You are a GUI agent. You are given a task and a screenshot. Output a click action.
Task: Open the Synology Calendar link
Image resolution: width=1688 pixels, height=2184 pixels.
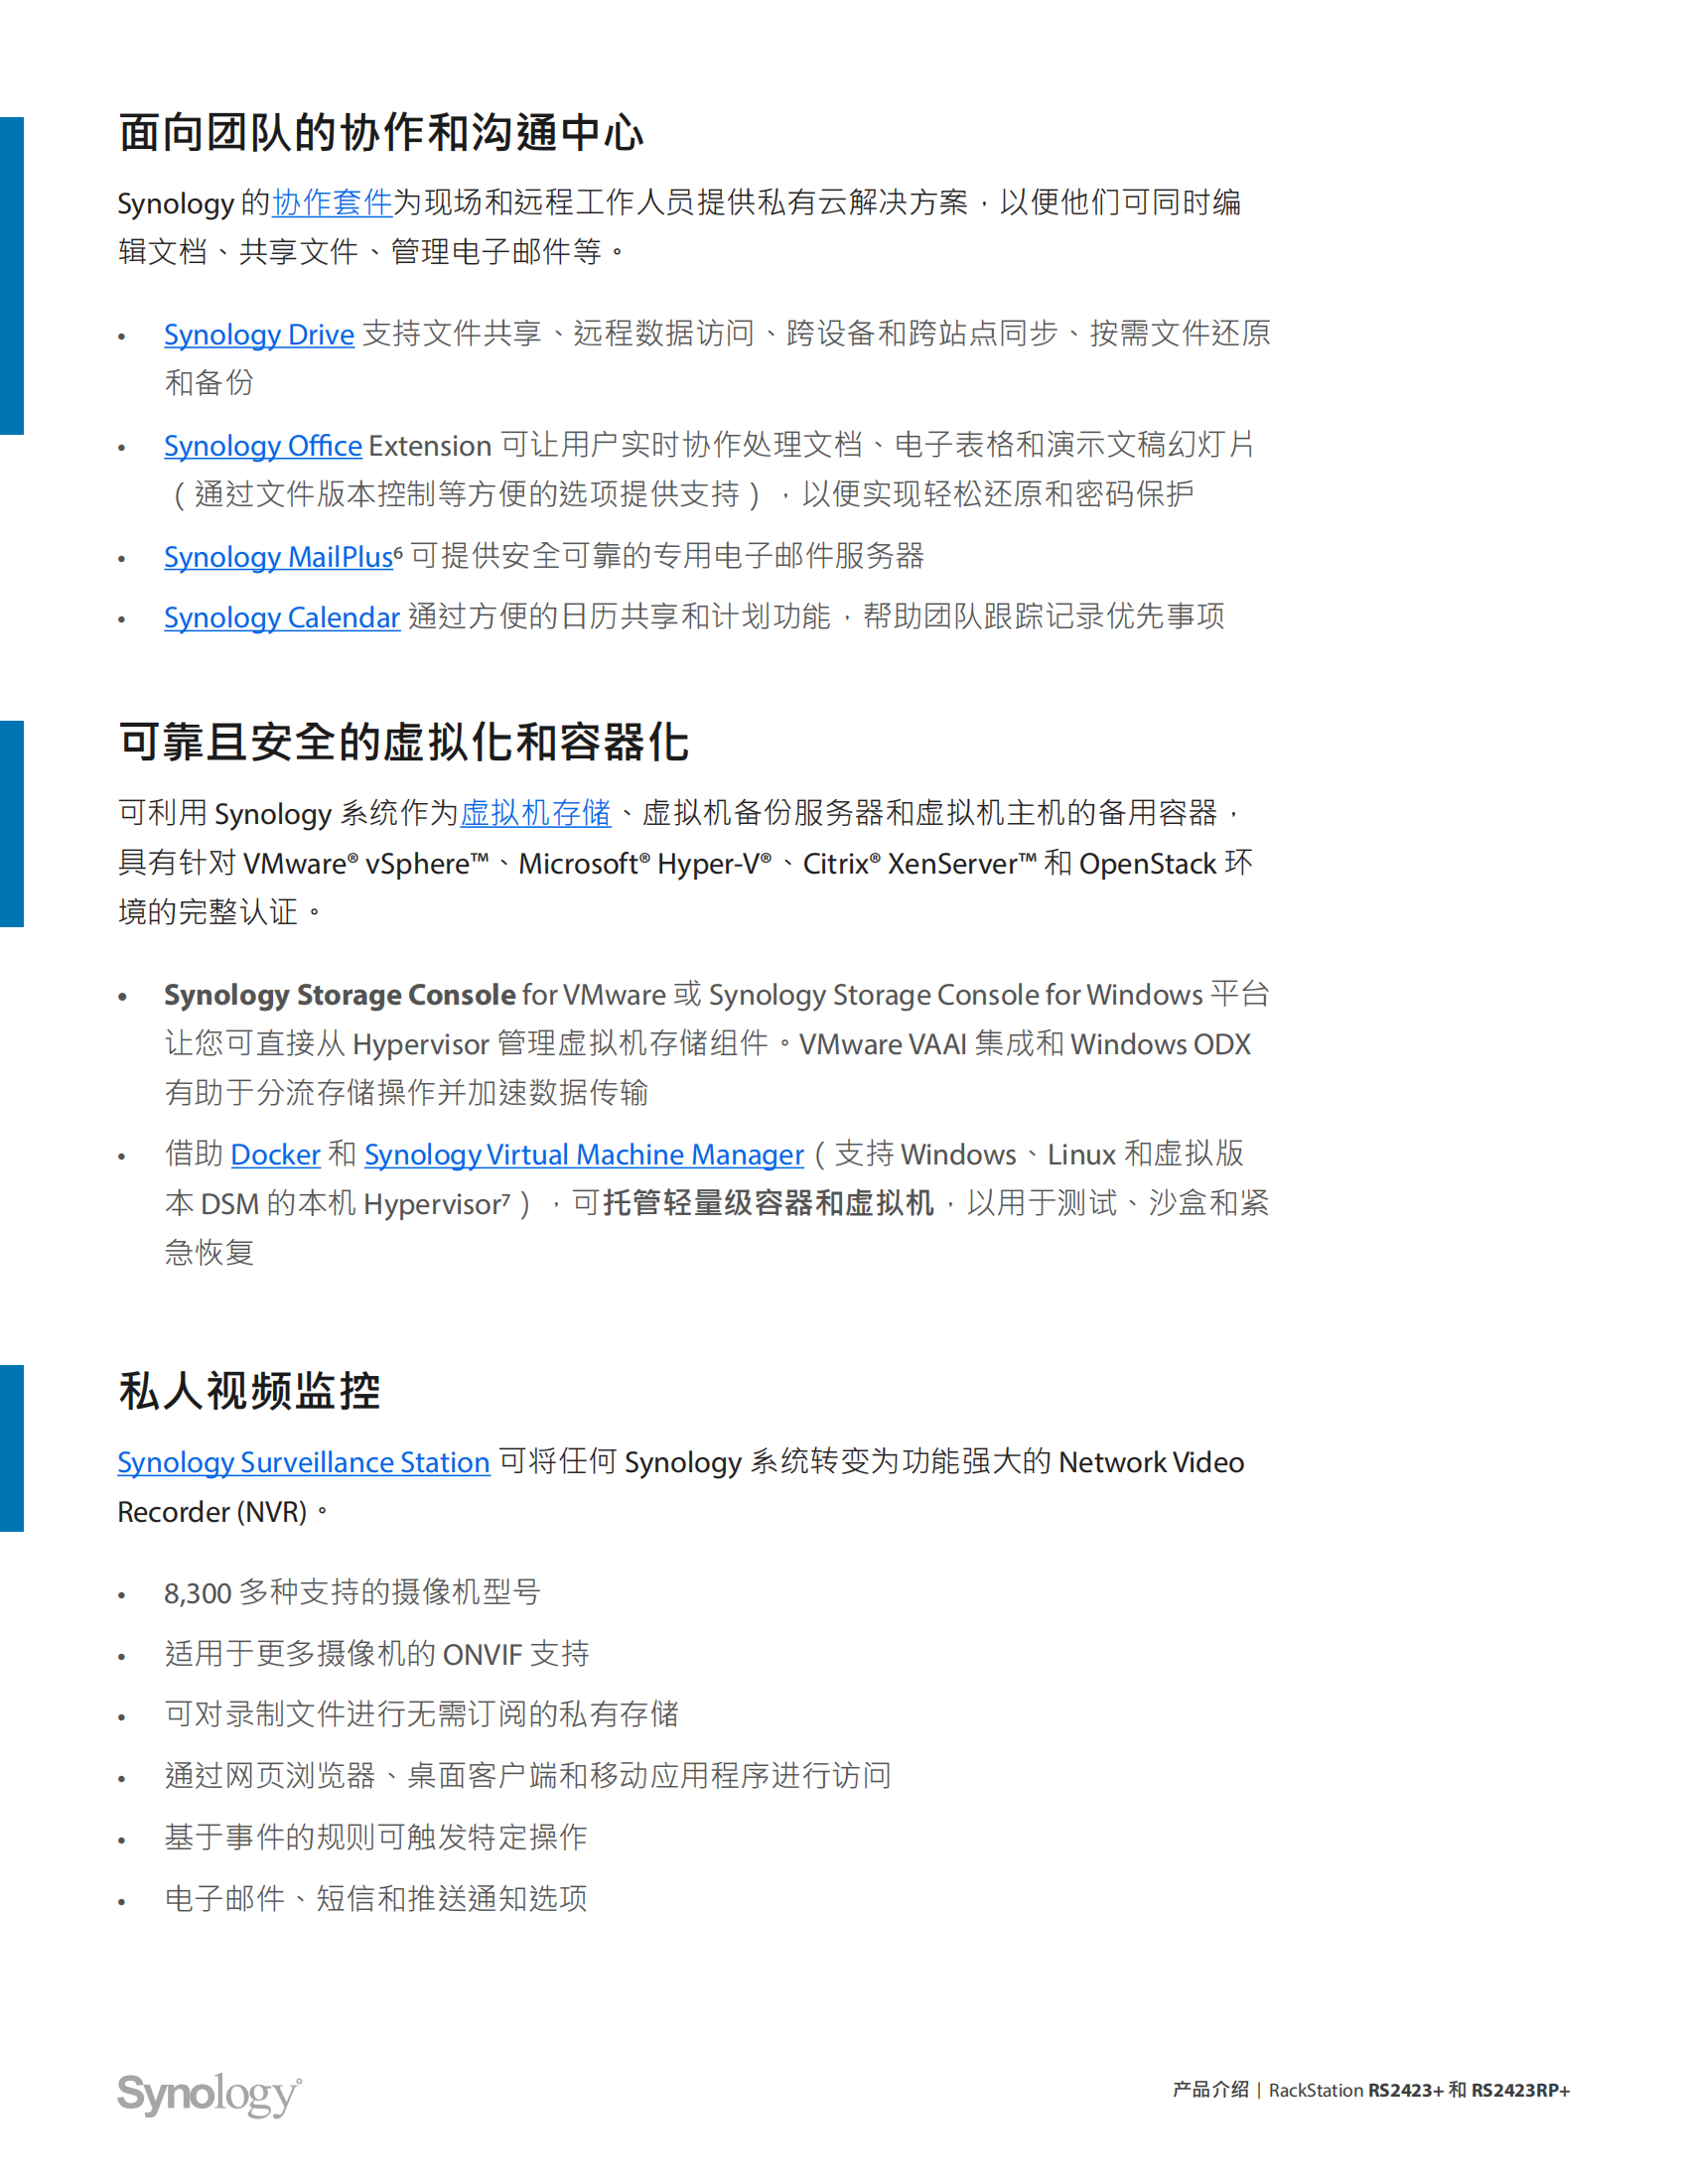[x=282, y=618]
